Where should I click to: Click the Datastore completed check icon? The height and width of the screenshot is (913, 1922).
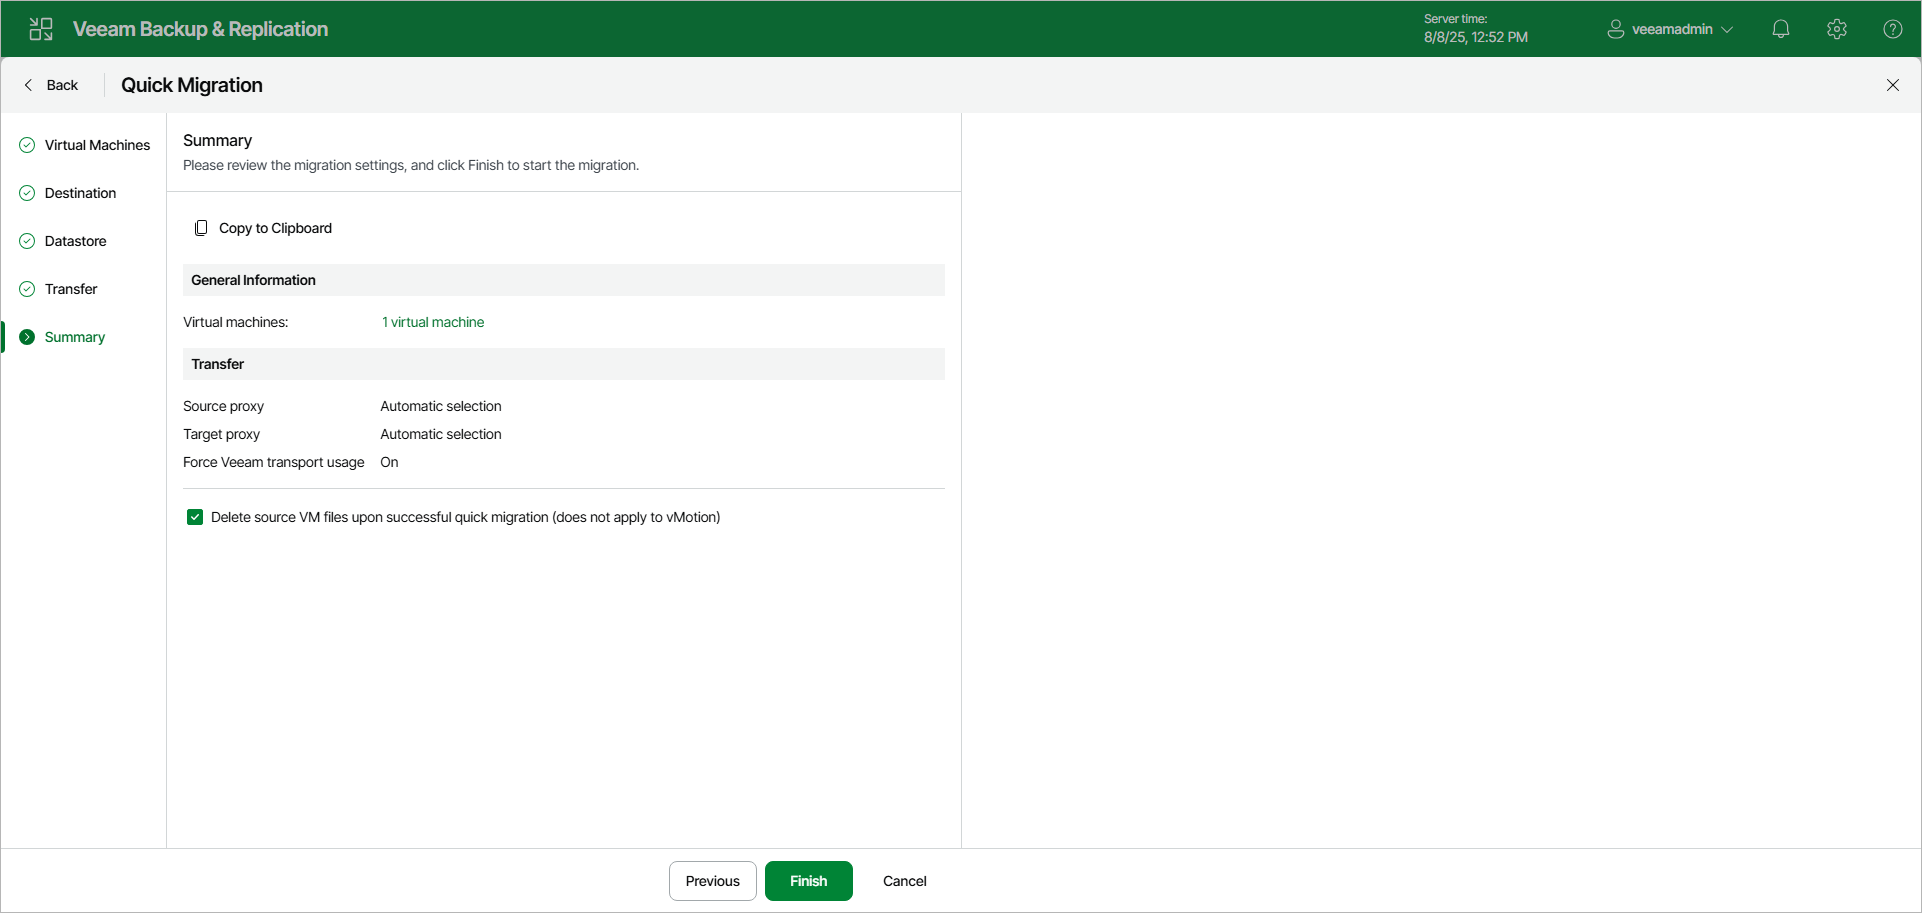click(x=27, y=241)
